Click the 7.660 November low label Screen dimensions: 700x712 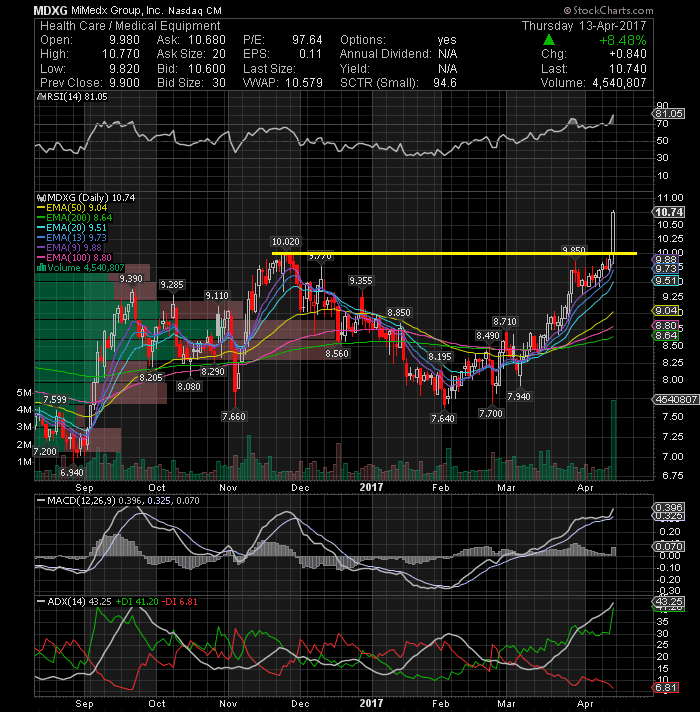(x=234, y=416)
